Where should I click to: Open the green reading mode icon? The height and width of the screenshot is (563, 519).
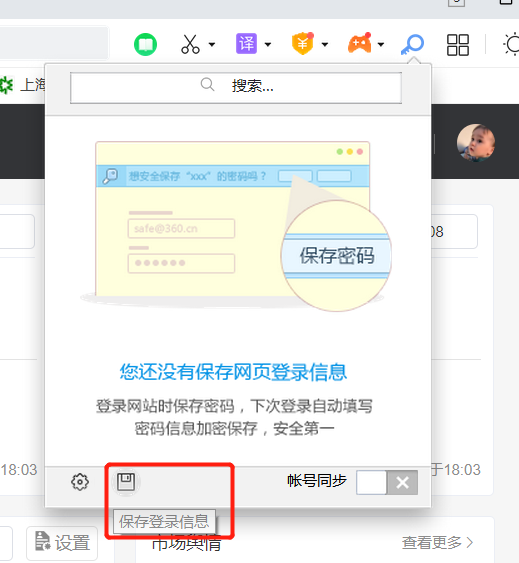(145, 45)
